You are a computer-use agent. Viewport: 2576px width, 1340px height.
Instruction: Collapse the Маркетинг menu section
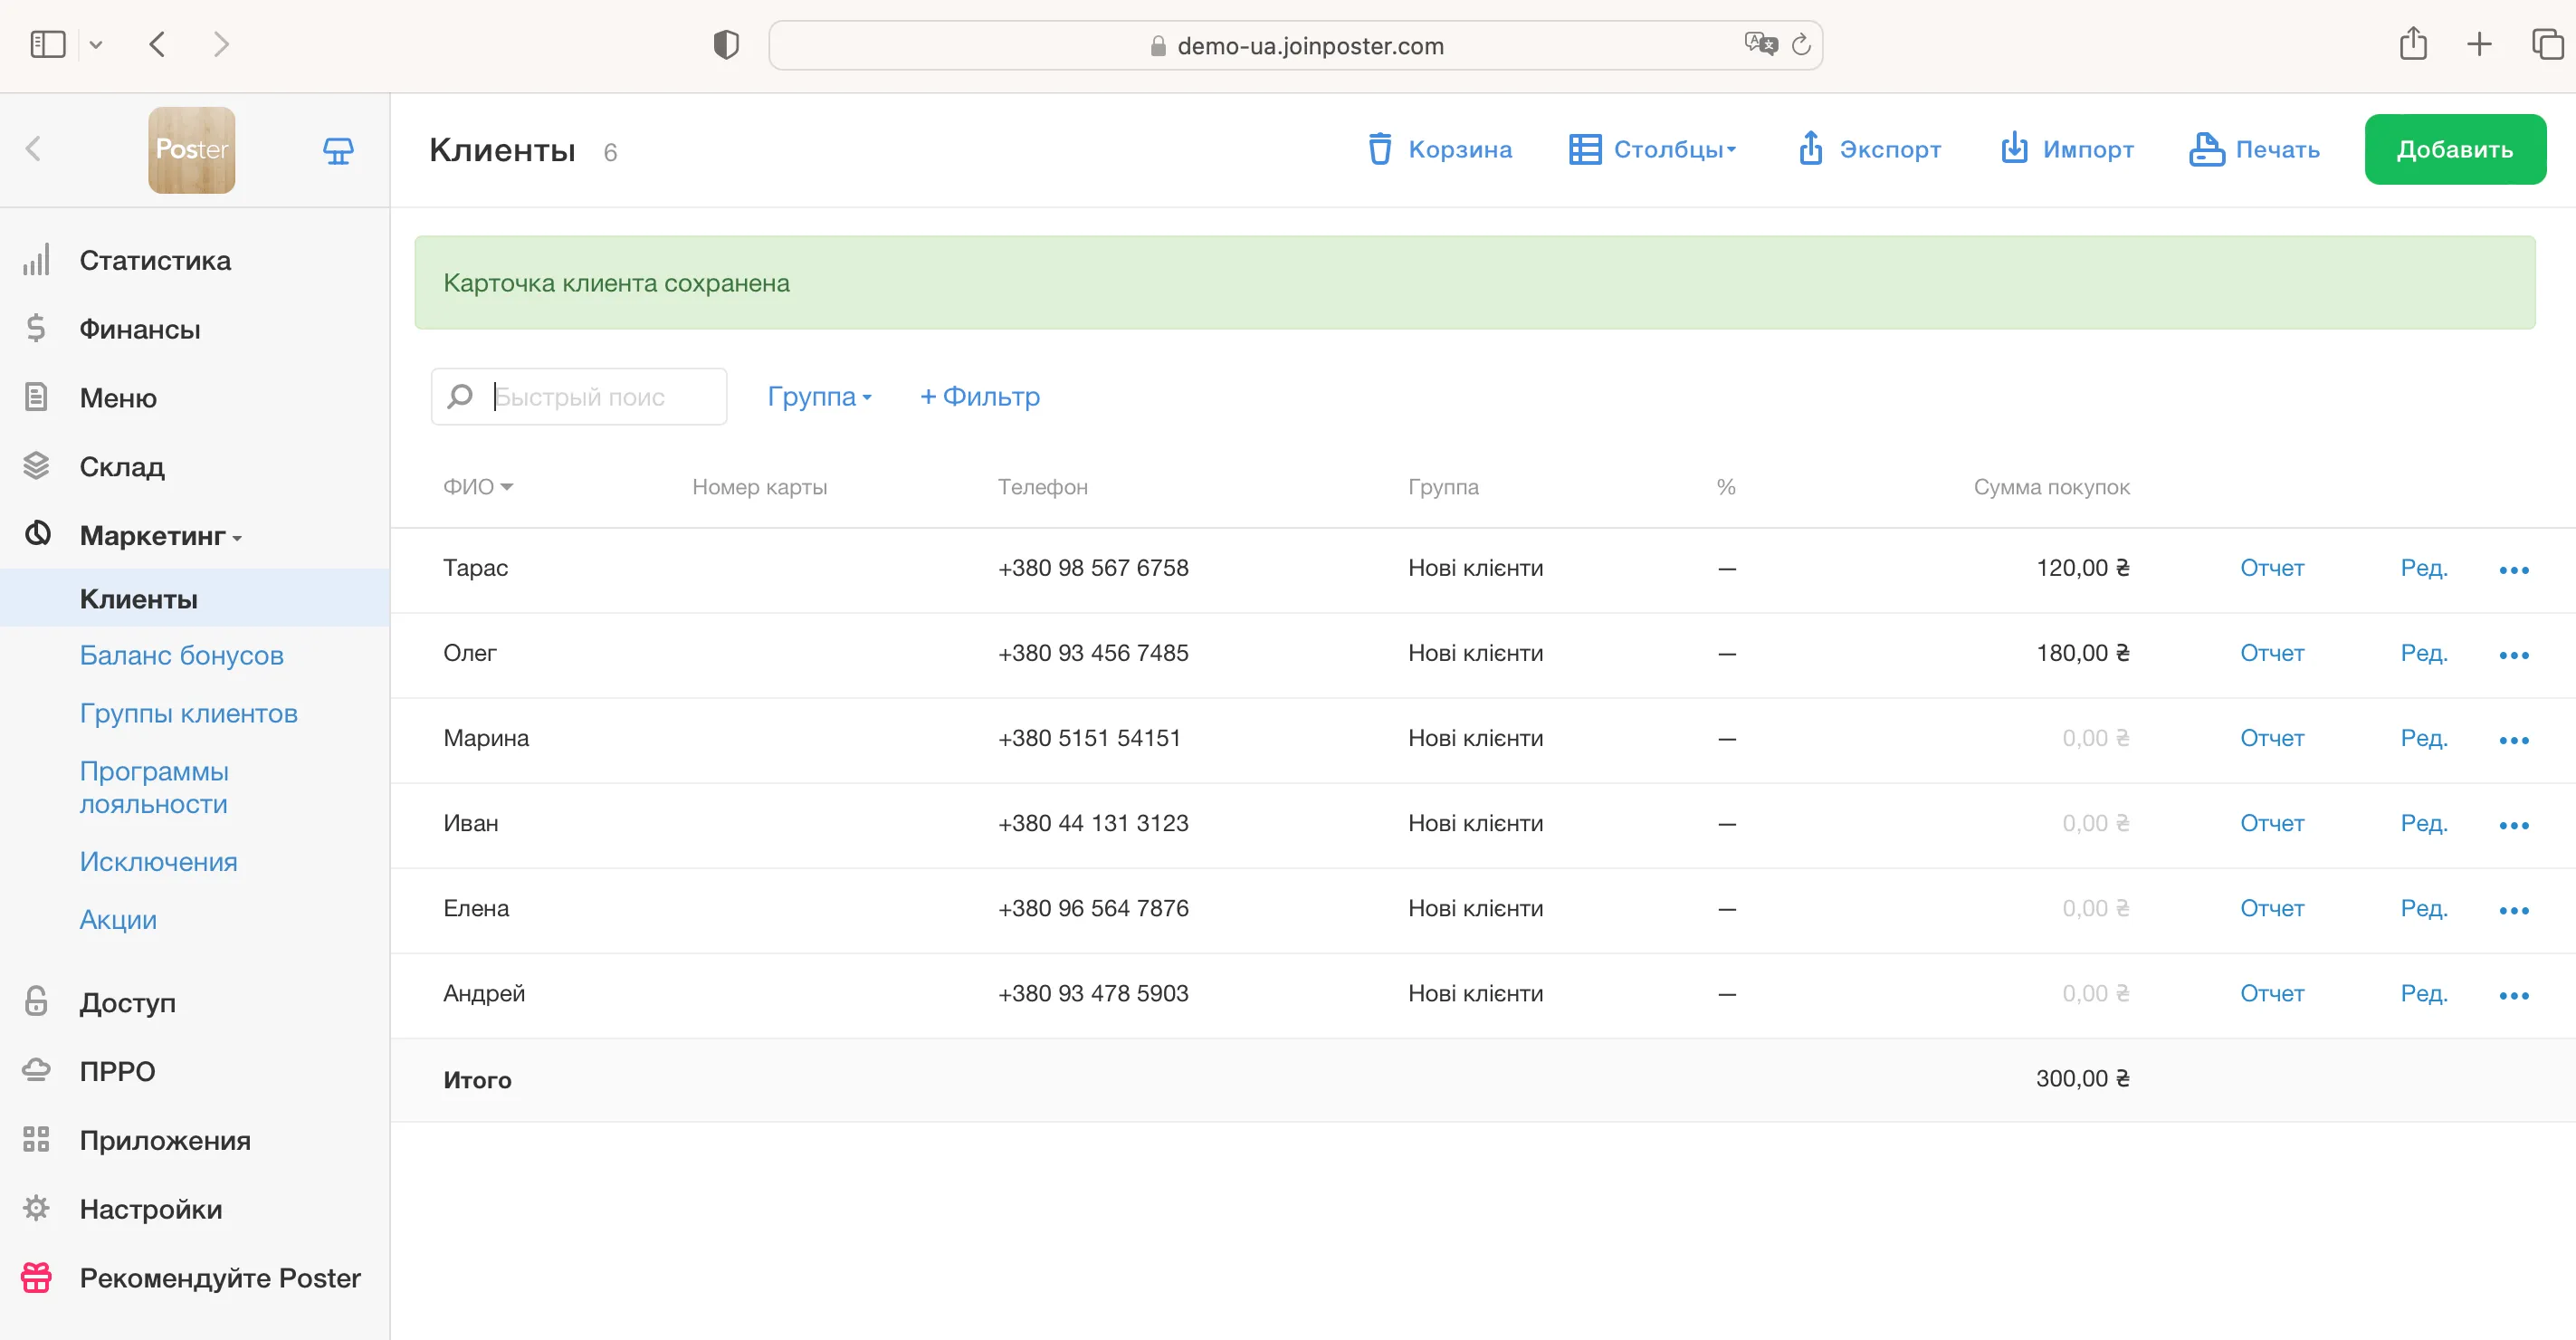pos(160,536)
